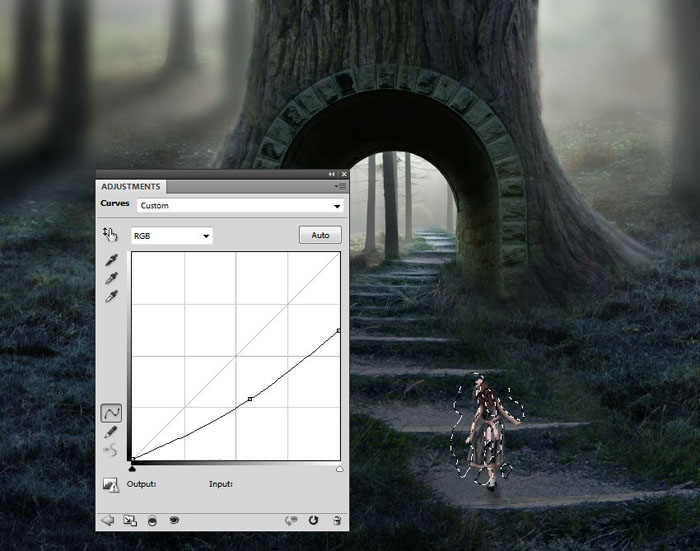Open the Custom curves preset dropdown
This screenshot has height=551, width=700.
(240, 206)
